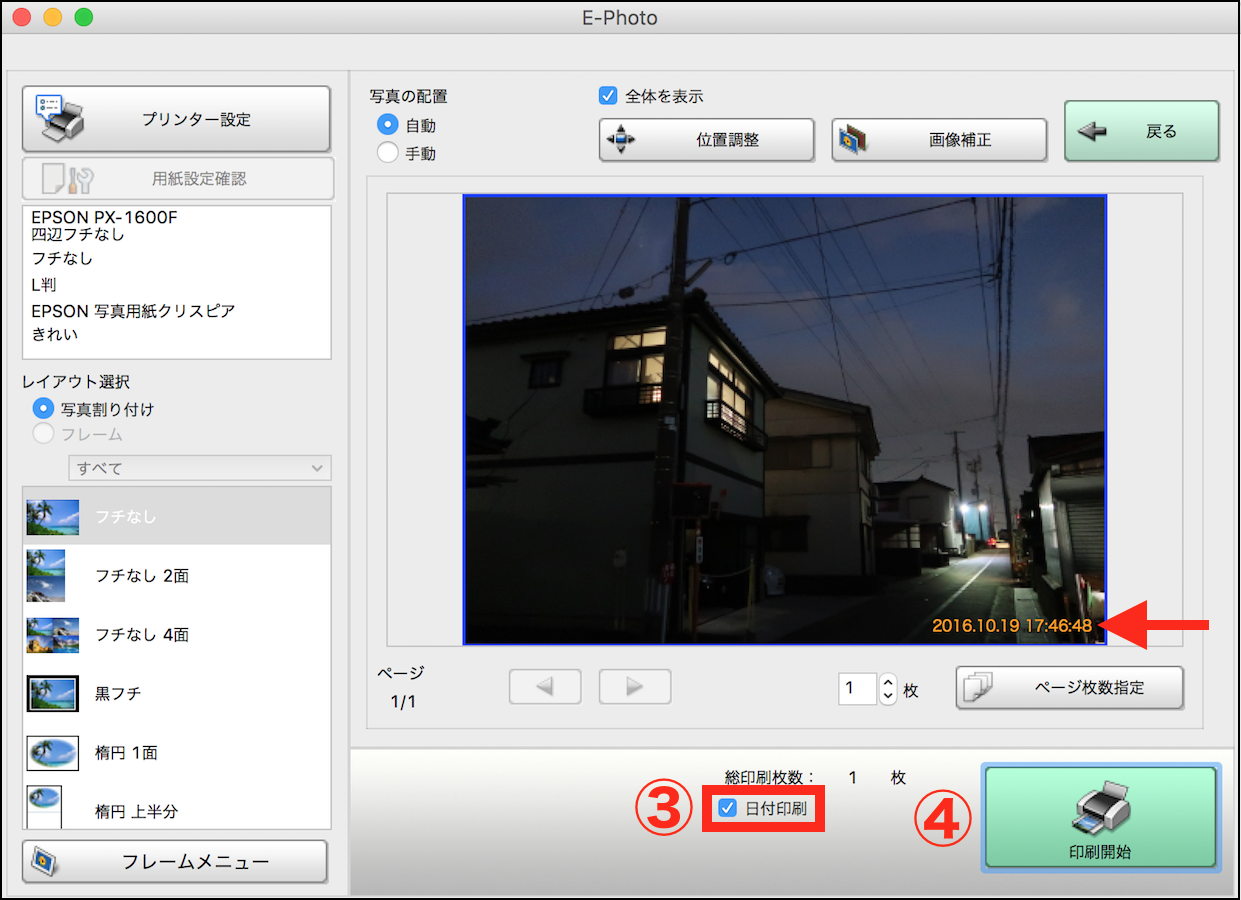Click the 戻る back arrow button
This screenshot has height=900, width=1241.
pyautogui.click(x=1141, y=131)
